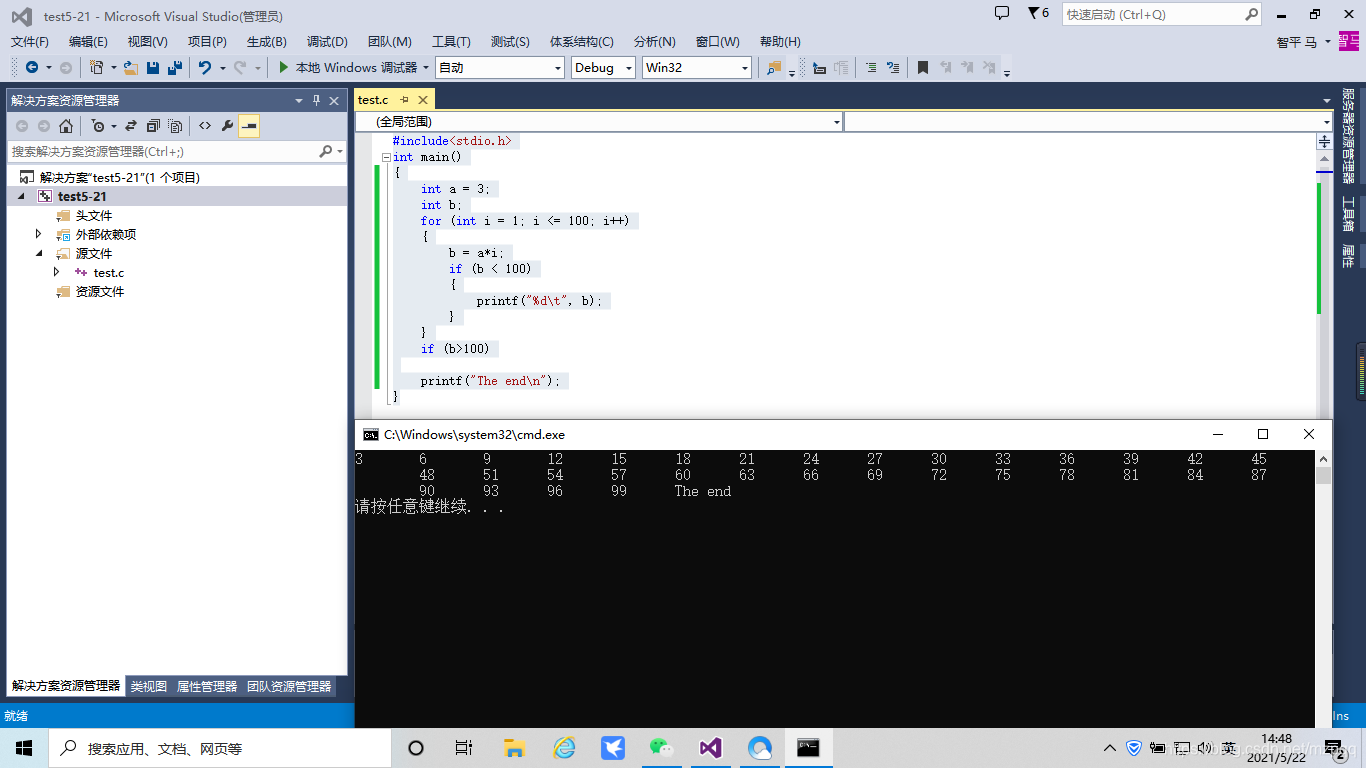Click the cmd.exe taskbar icon
Screen dimensions: 1366x768
pos(808,748)
